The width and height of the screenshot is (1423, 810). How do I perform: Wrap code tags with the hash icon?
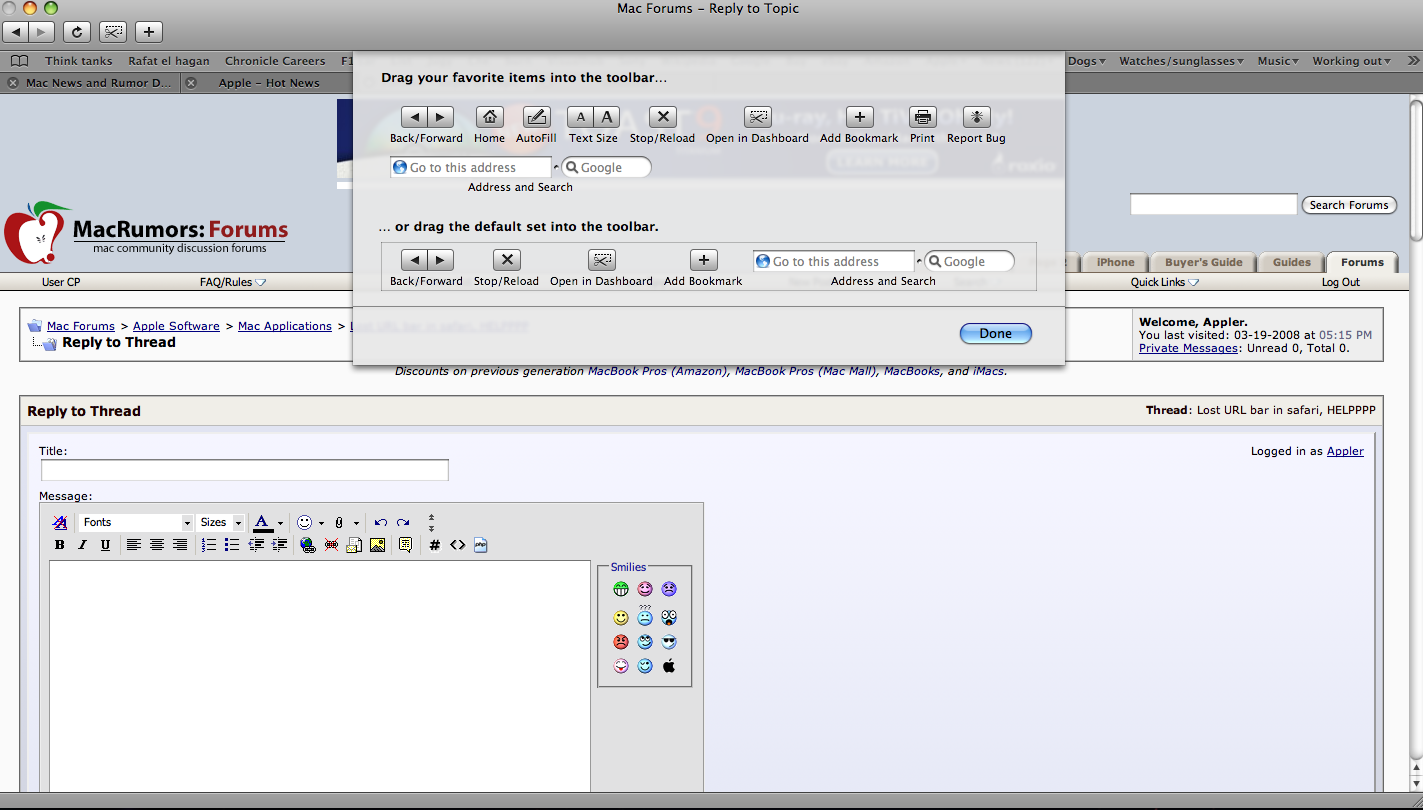(x=434, y=545)
